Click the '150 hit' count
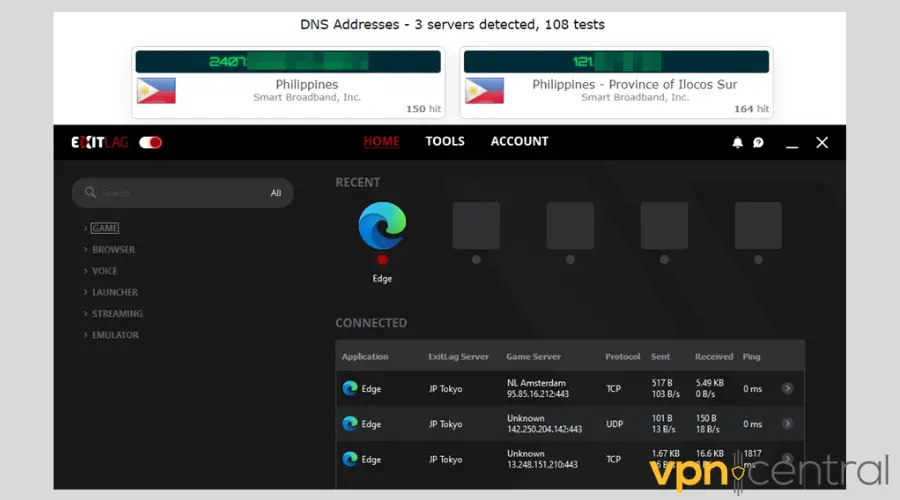This screenshot has height=500, width=900. pyautogui.click(x=424, y=108)
